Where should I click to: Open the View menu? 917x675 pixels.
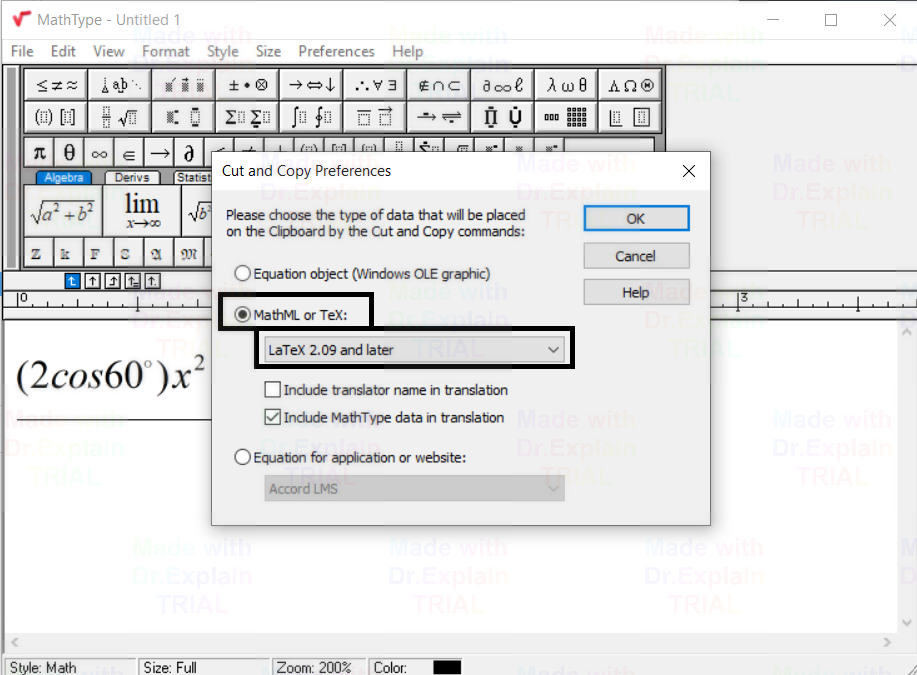point(109,51)
